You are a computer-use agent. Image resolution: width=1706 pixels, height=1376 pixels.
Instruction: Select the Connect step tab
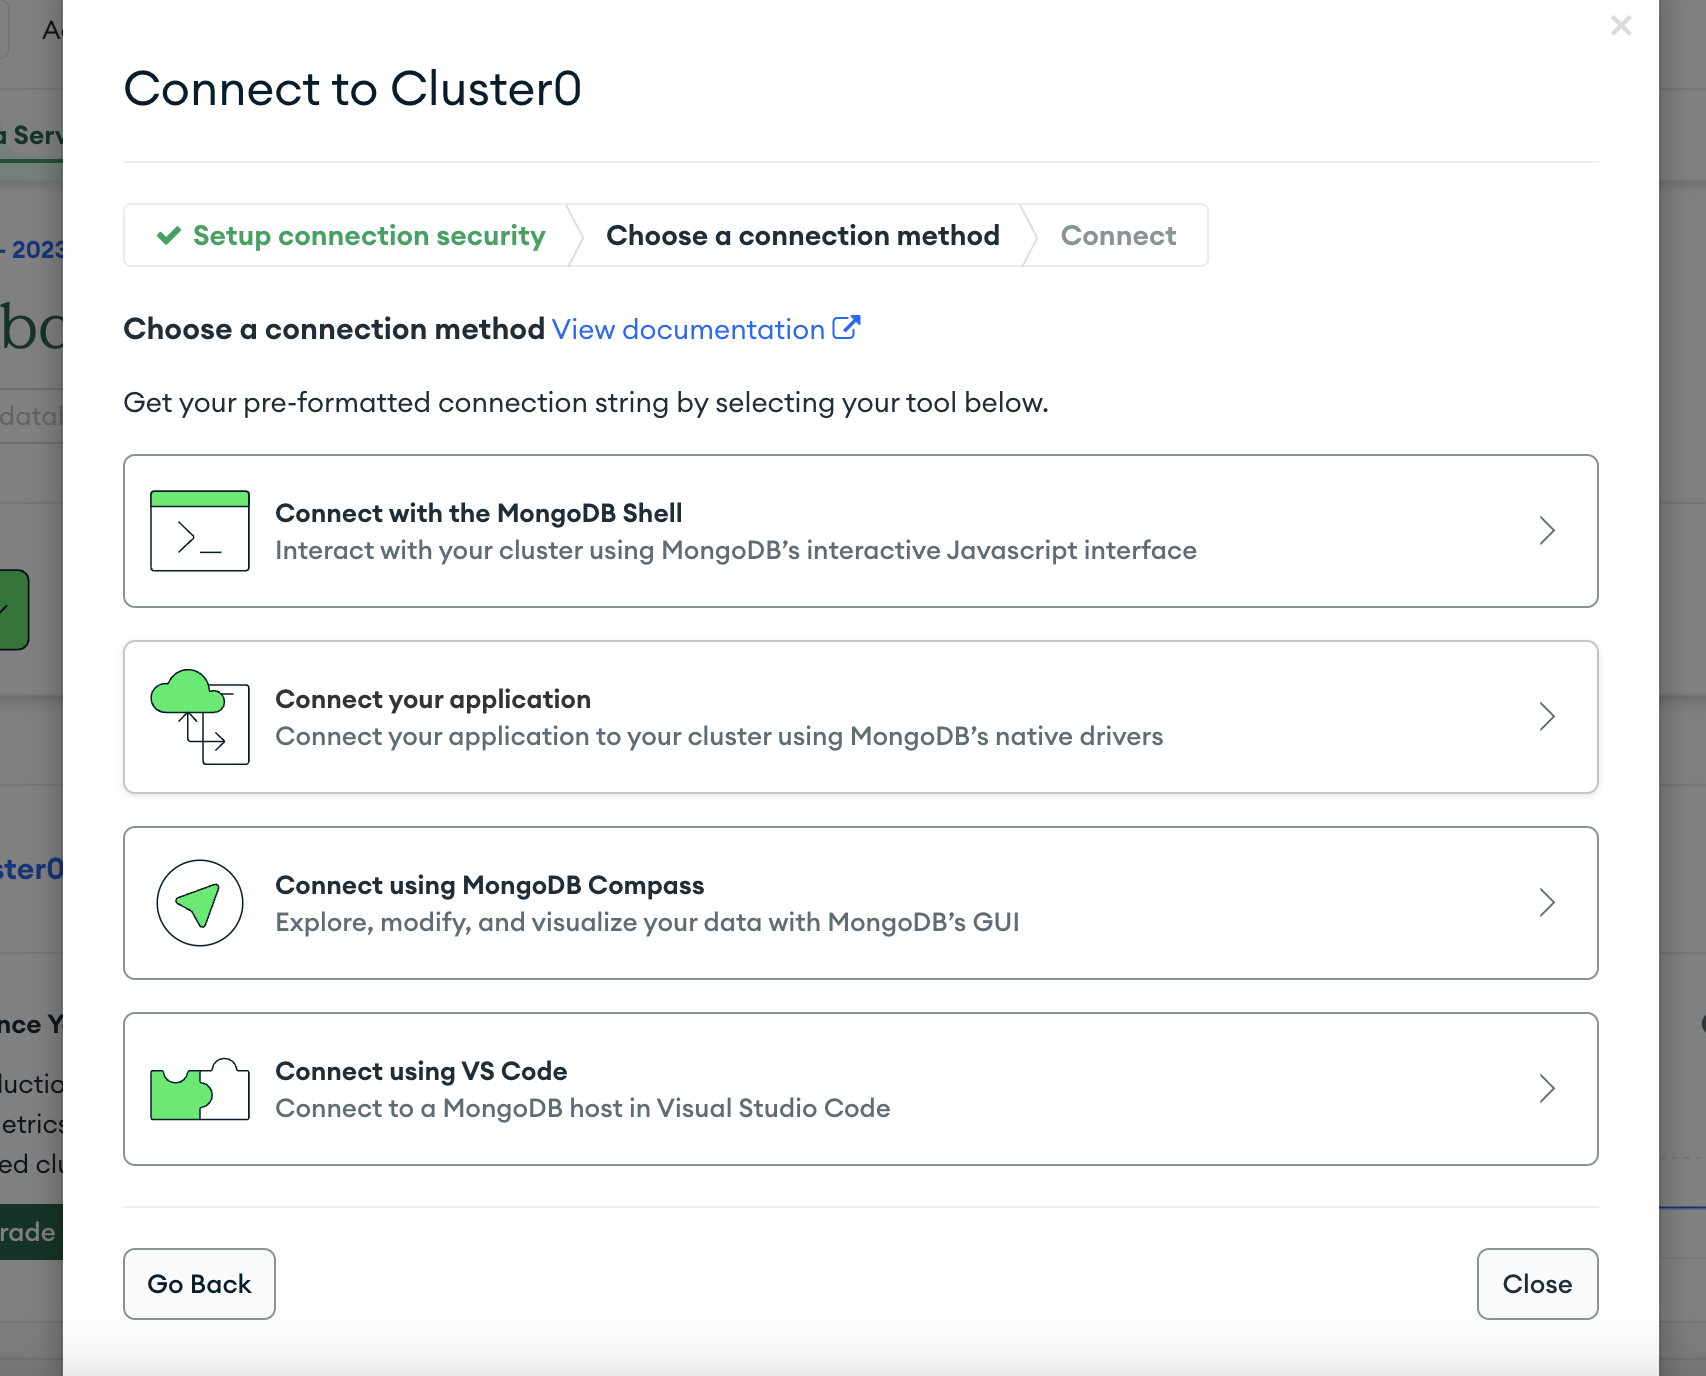click(1118, 235)
